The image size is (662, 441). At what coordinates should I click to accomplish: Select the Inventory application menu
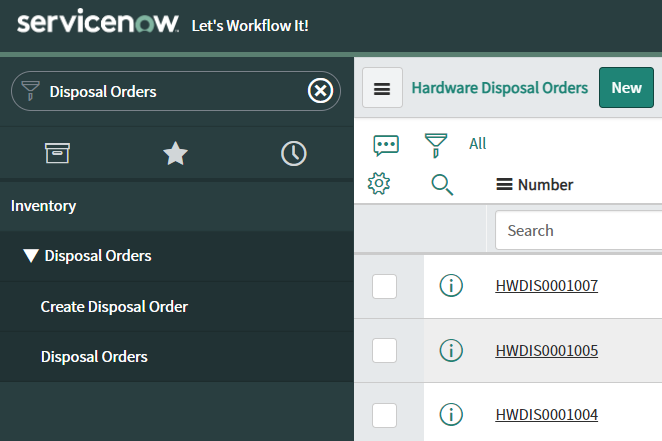click(x=43, y=206)
